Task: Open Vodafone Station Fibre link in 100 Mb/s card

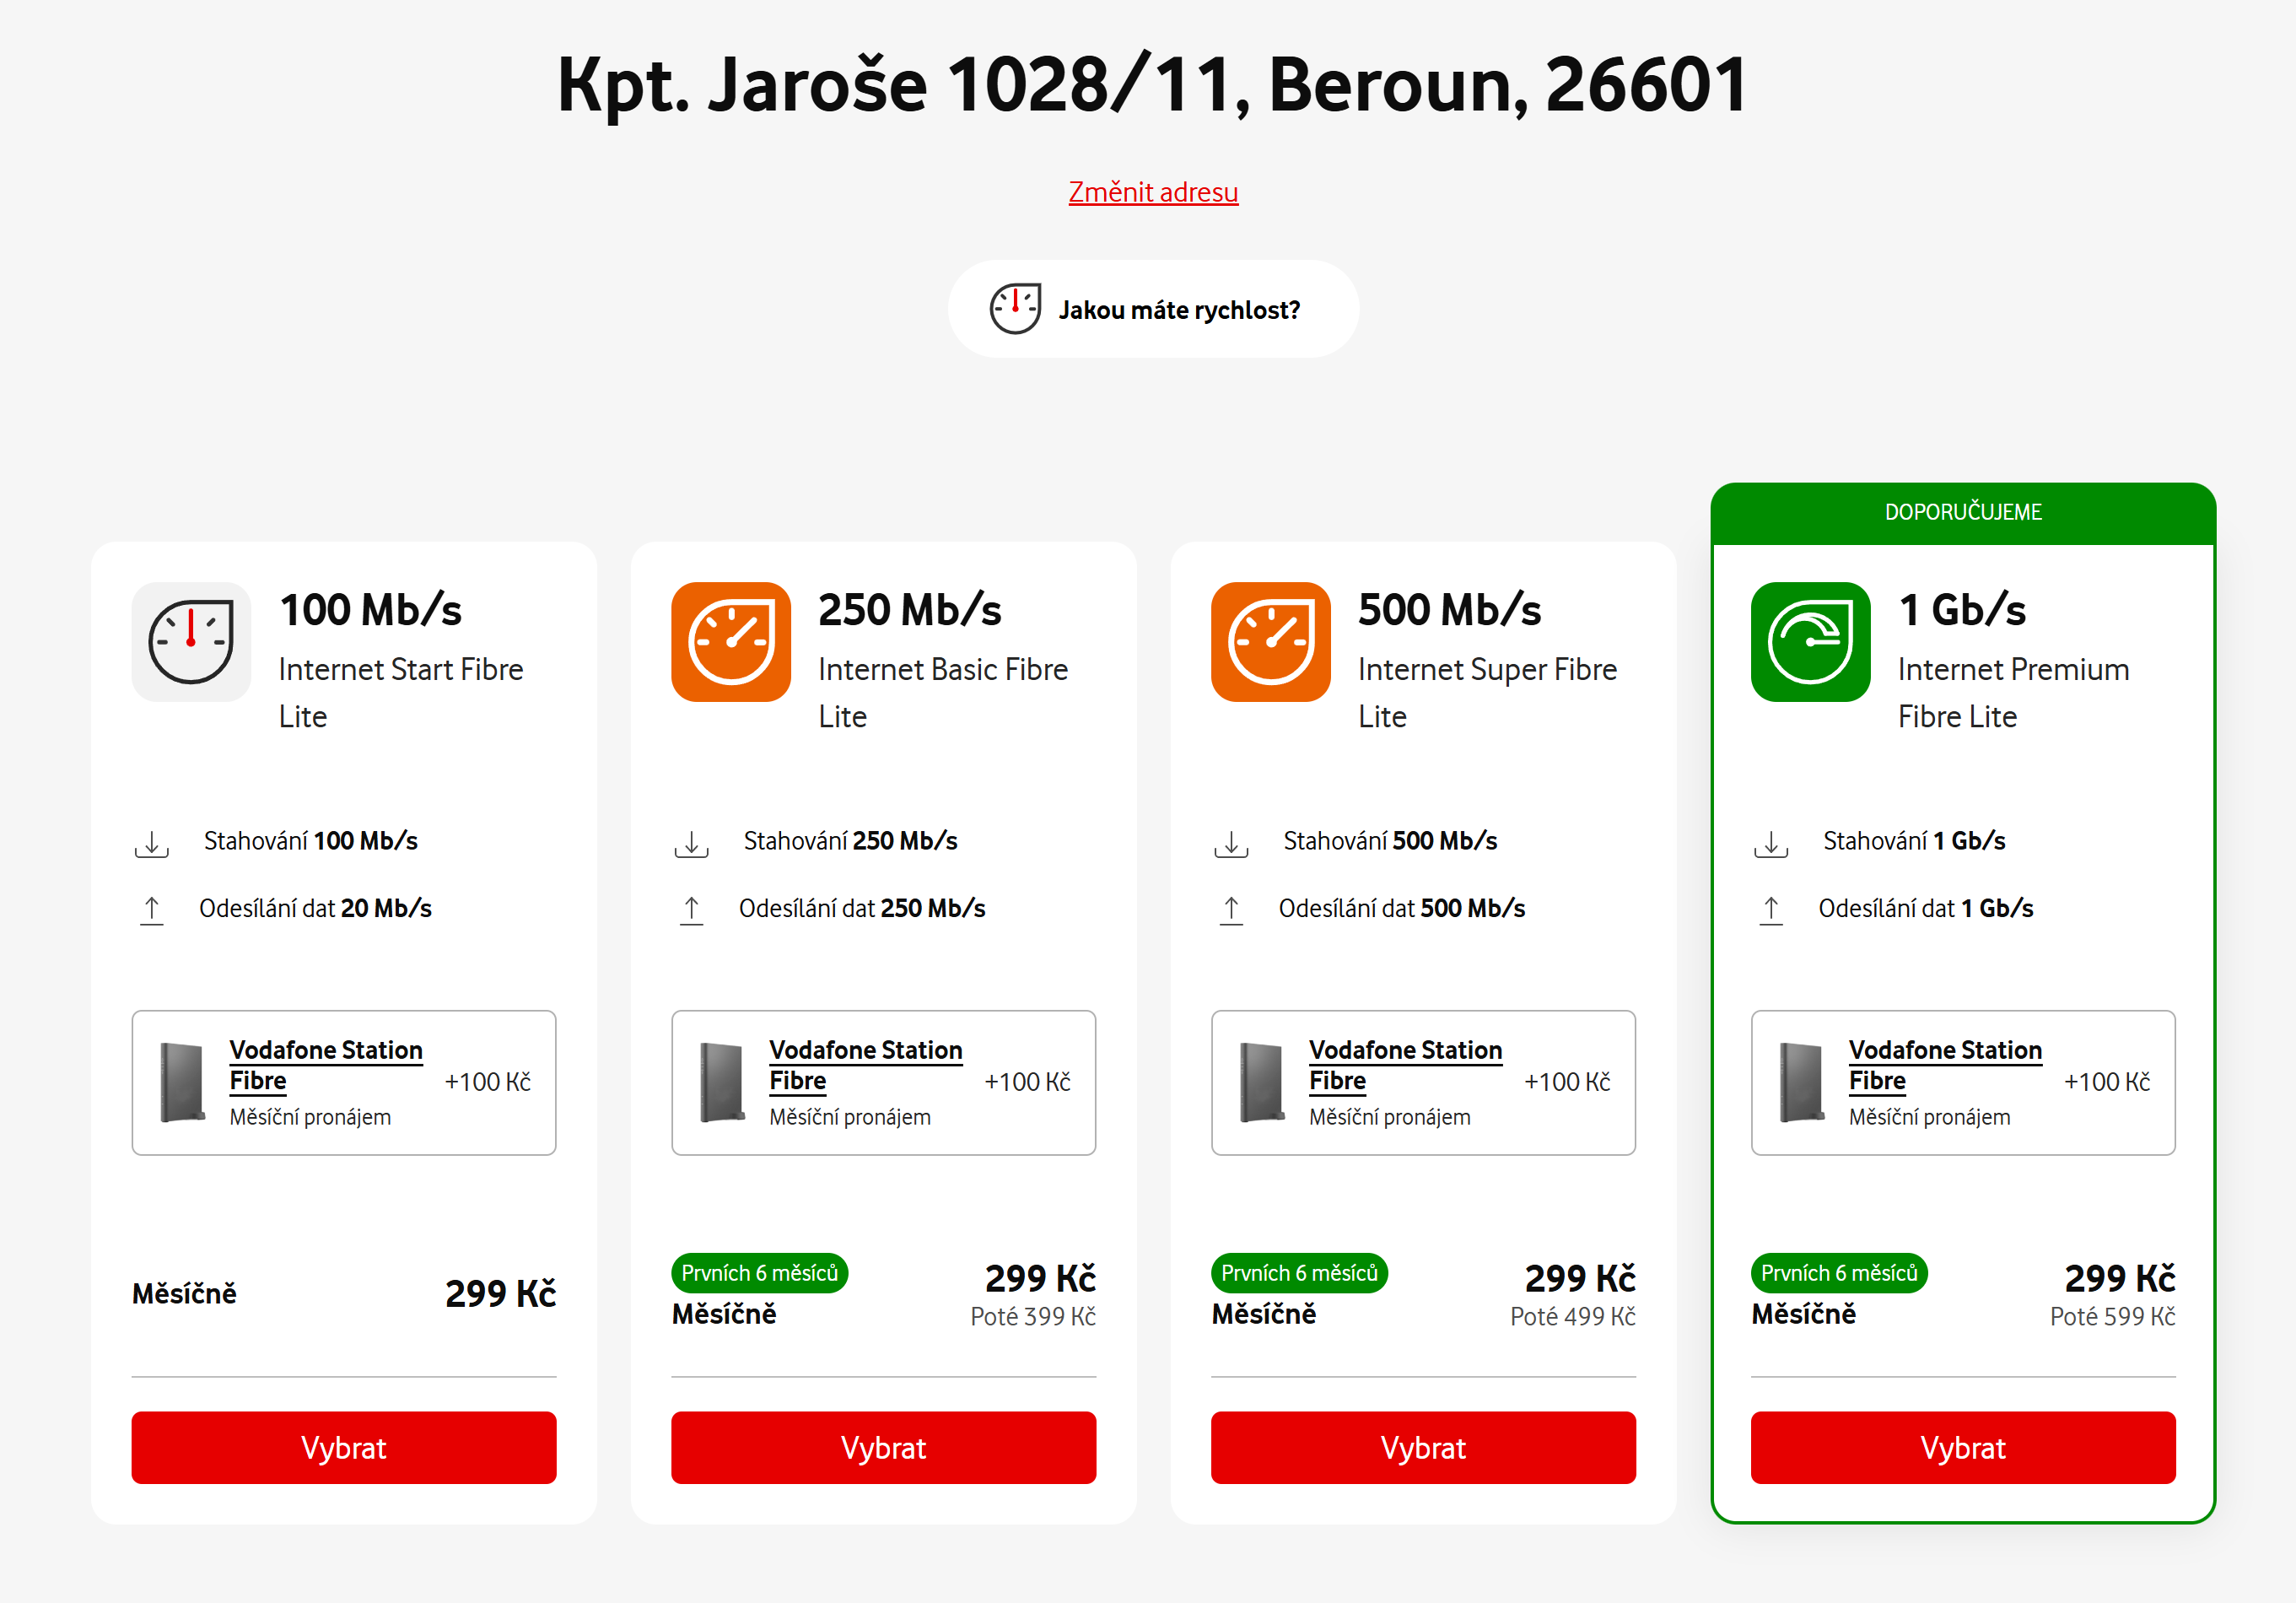Action: 326,1065
